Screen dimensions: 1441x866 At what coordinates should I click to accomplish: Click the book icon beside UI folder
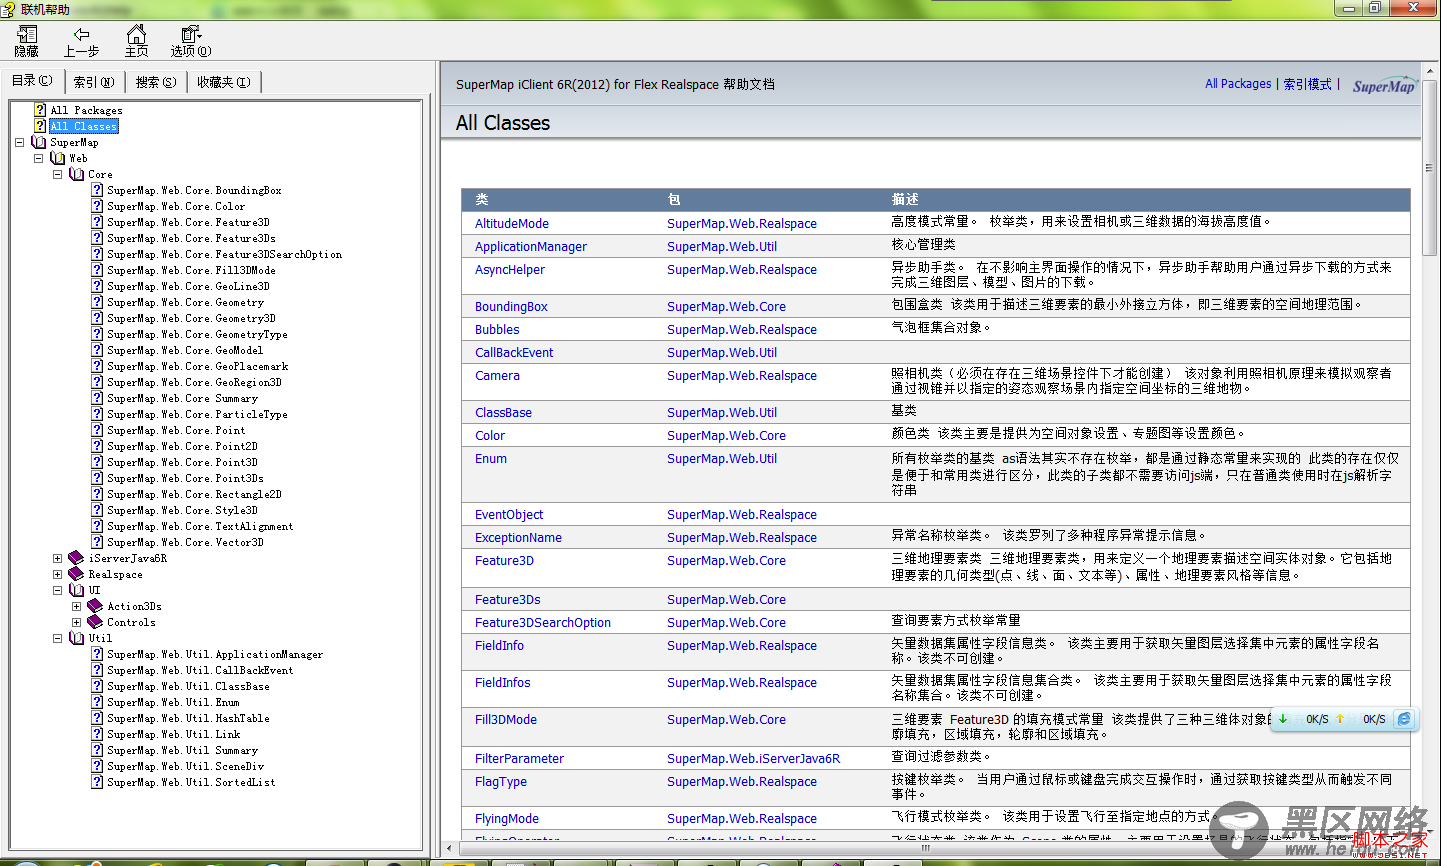(77, 590)
